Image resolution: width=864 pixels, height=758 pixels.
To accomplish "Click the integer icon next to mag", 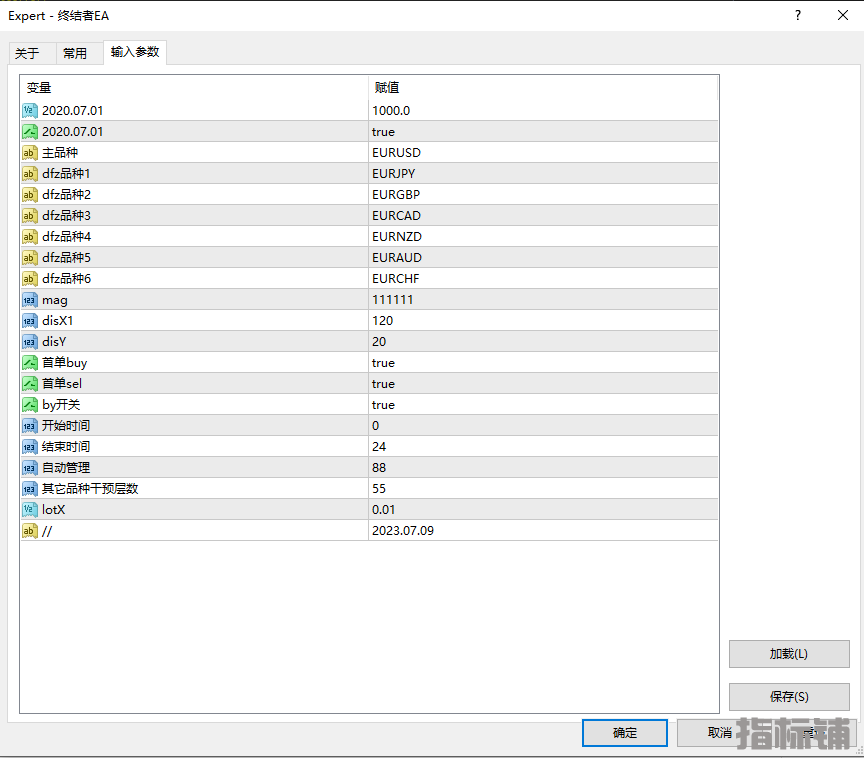I will pos(30,300).
